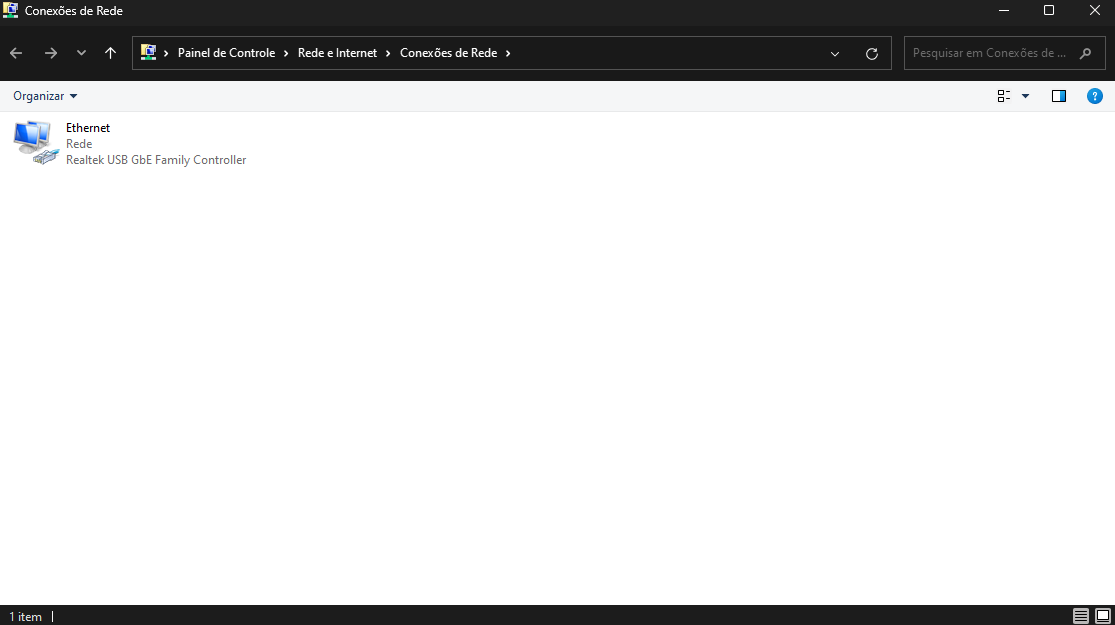
Task: Go forward with the right arrow button
Action: tap(50, 53)
